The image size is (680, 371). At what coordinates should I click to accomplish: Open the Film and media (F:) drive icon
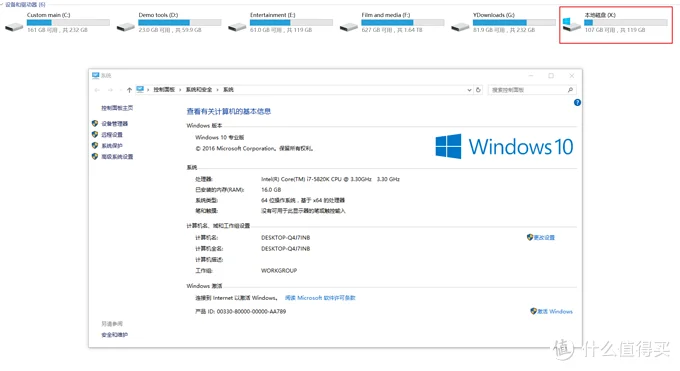tap(348, 27)
